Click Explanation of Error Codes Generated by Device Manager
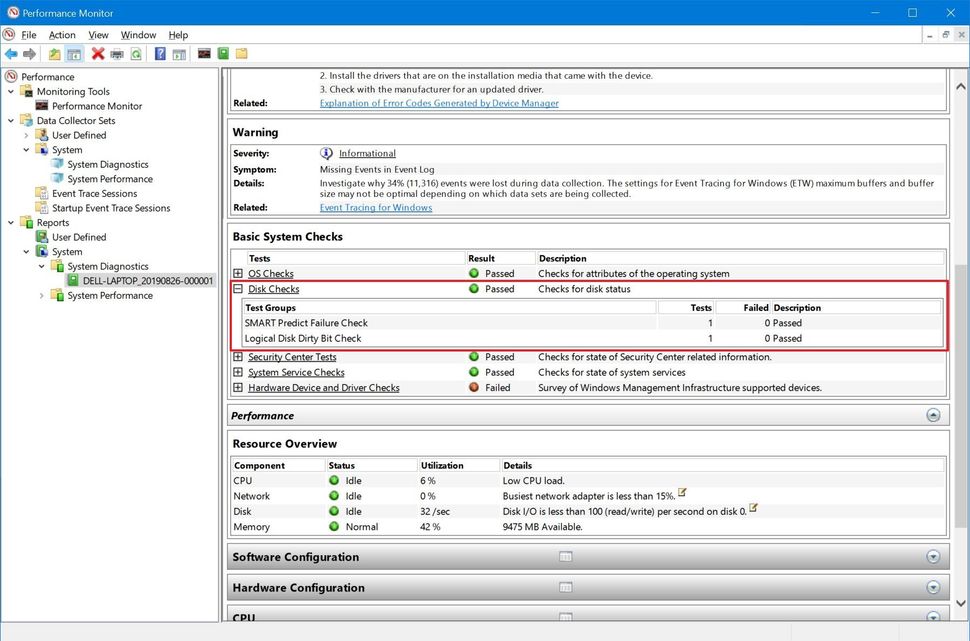Image resolution: width=970 pixels, height=641 pixels. pyautogui.click(x=438, y=103)
